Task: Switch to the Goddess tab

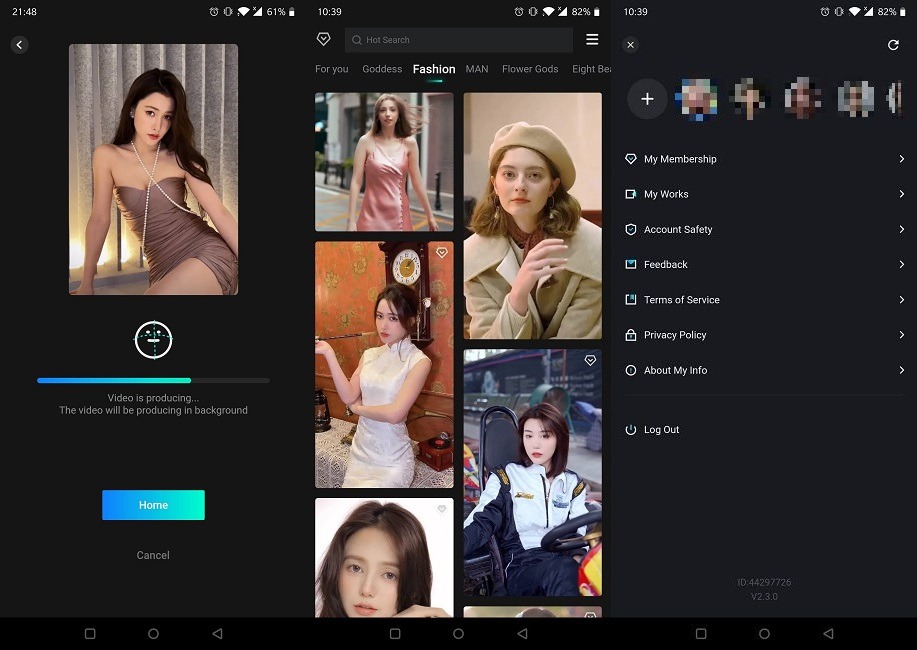Action: 381,69
